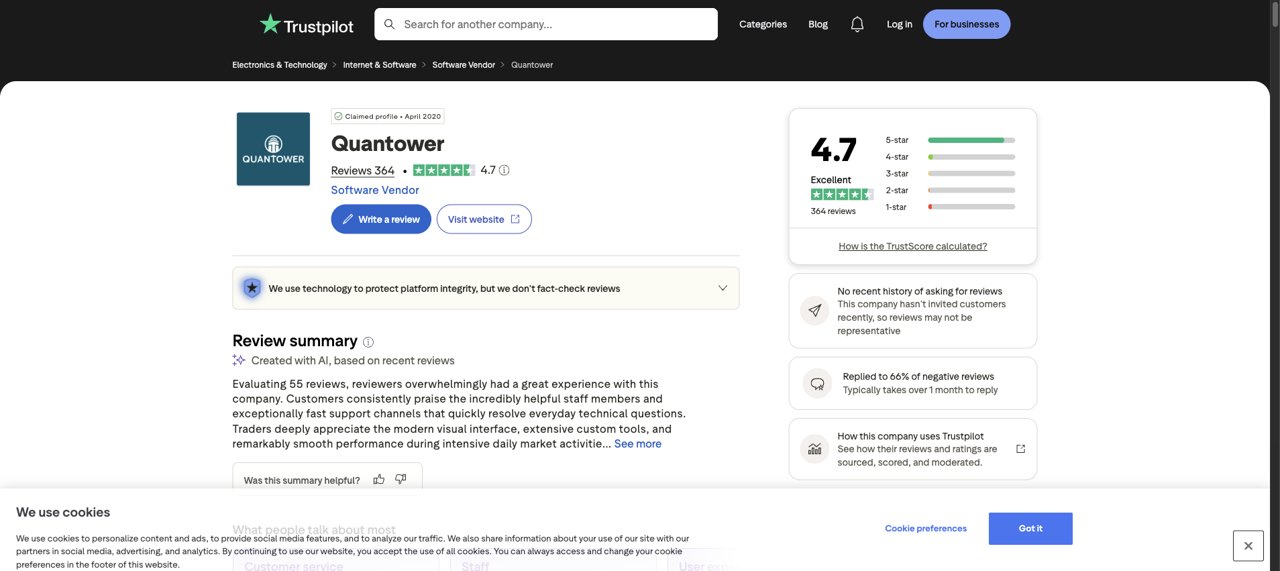Click 'Replied to 66% of negative reviews' text
Viewport: 1280px width, 571px height.
(918, 377)
